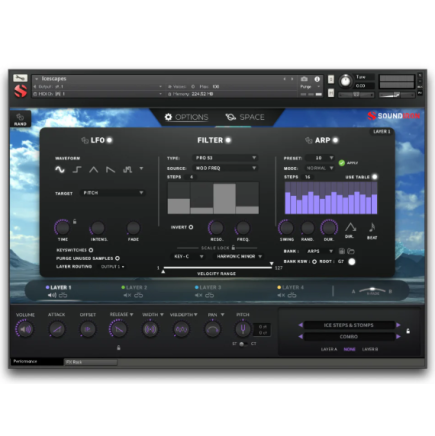Open the filter SOURCE dropdown
The width and height of the screenshot is (435, 436).
(x=225, y=168)
